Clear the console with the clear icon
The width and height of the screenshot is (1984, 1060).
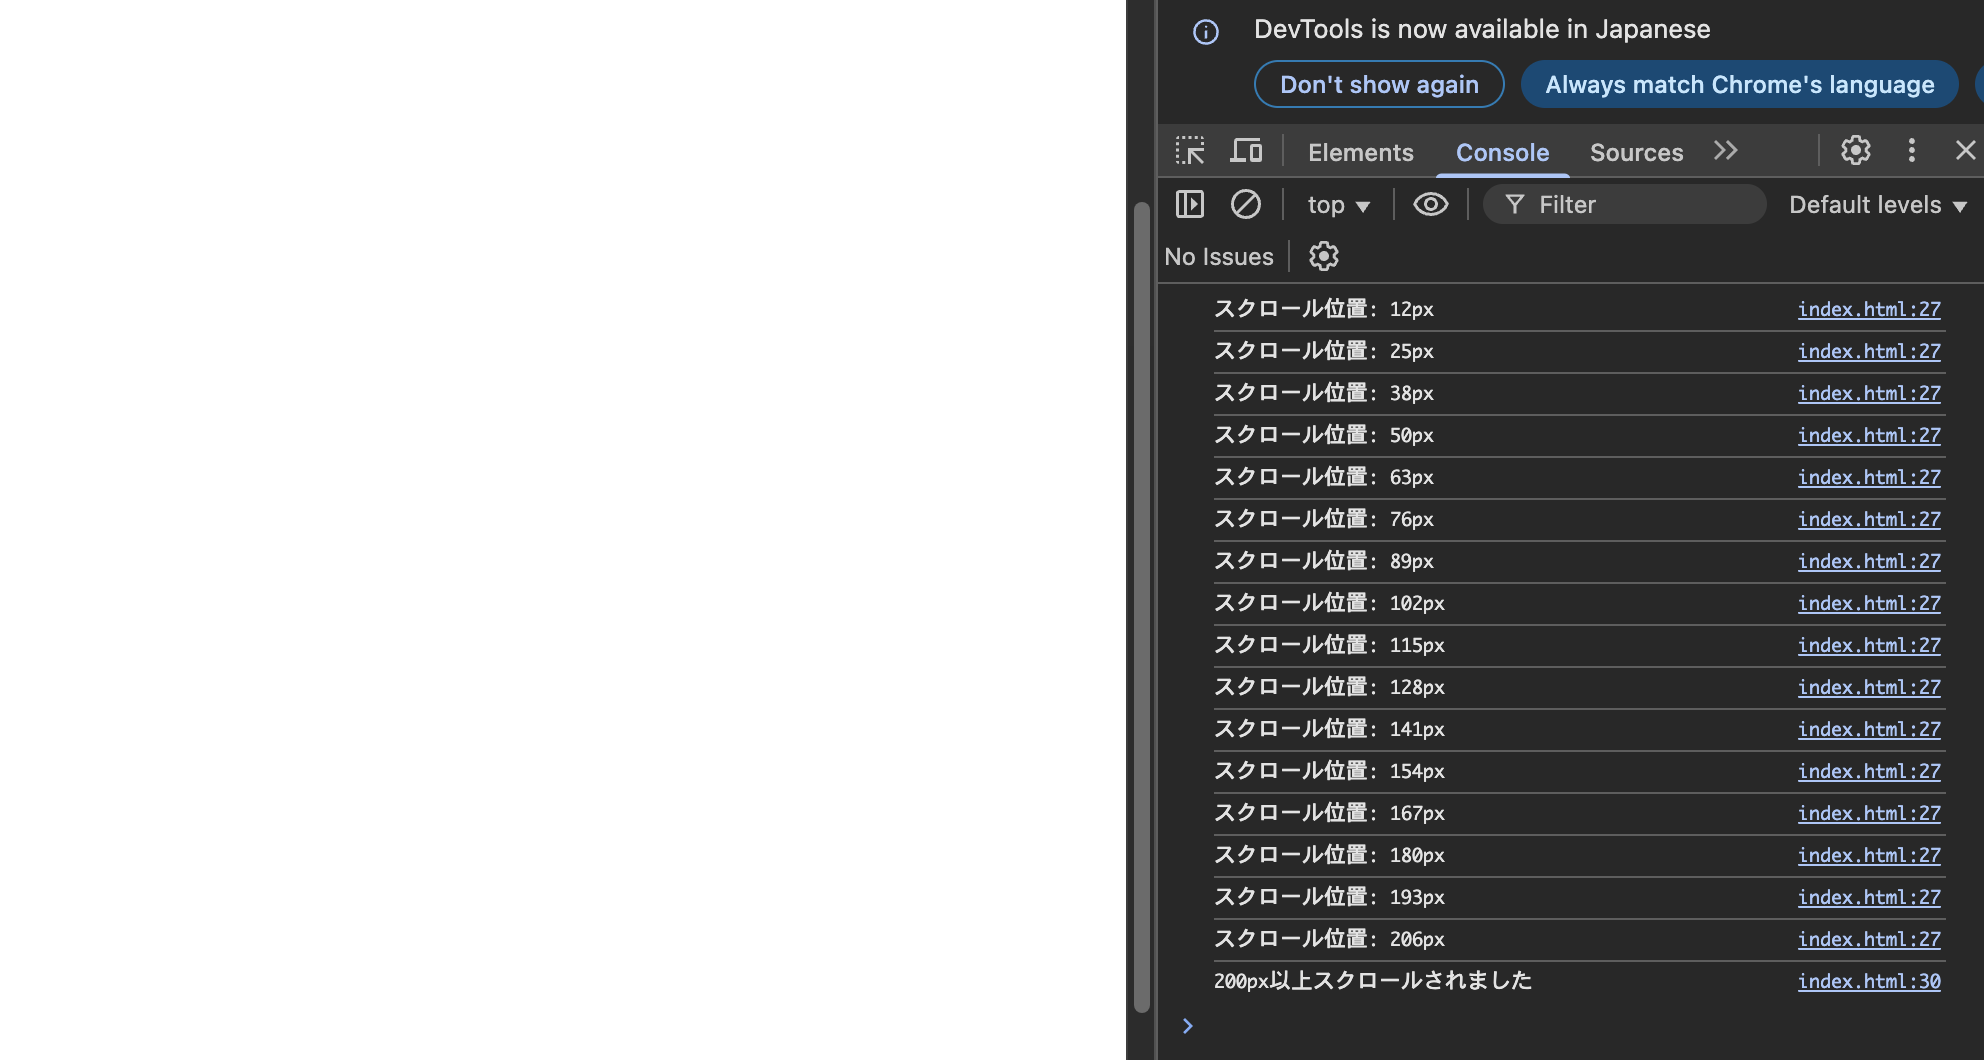[x=1246, y=204]
